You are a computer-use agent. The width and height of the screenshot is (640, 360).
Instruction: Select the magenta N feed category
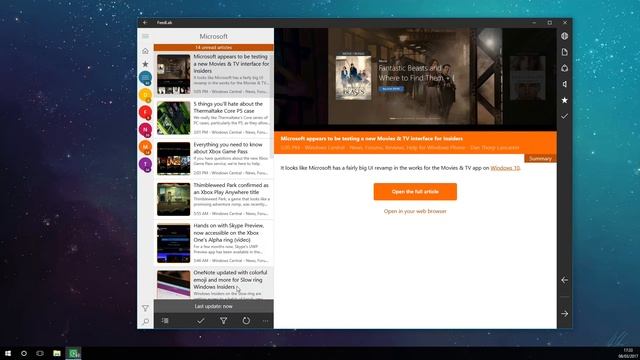(145, 130)
